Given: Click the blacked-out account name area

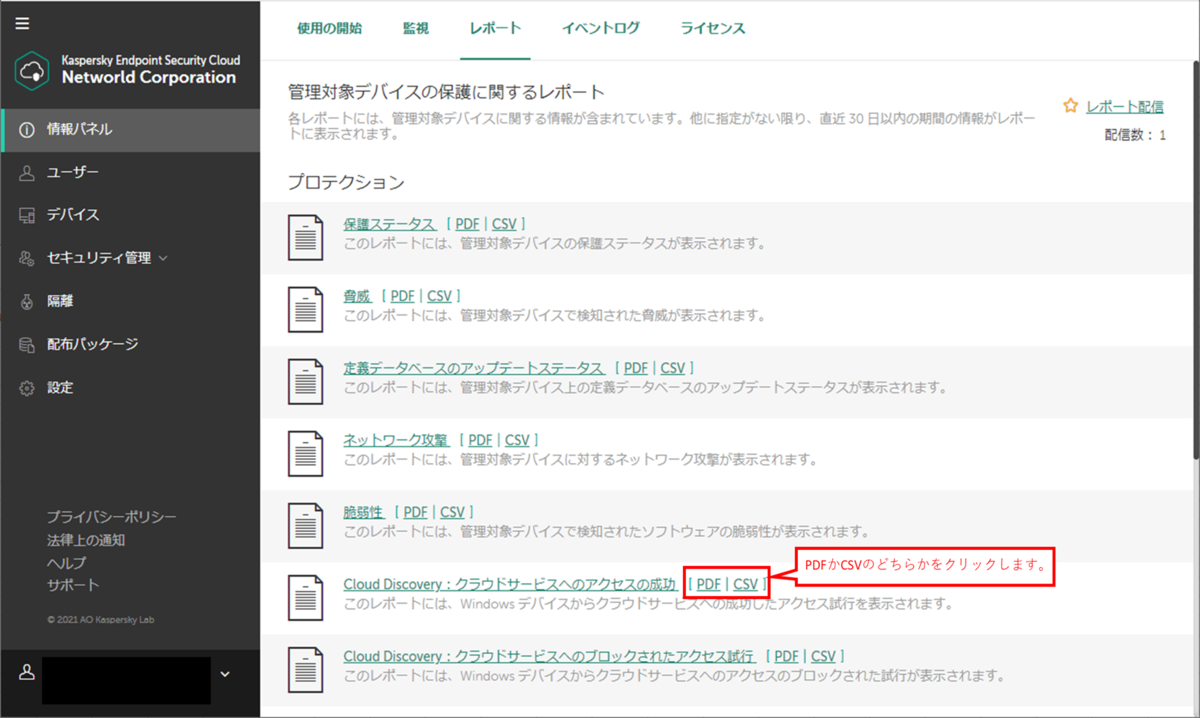Looking at the screenshot, I should tap(126, 679).
